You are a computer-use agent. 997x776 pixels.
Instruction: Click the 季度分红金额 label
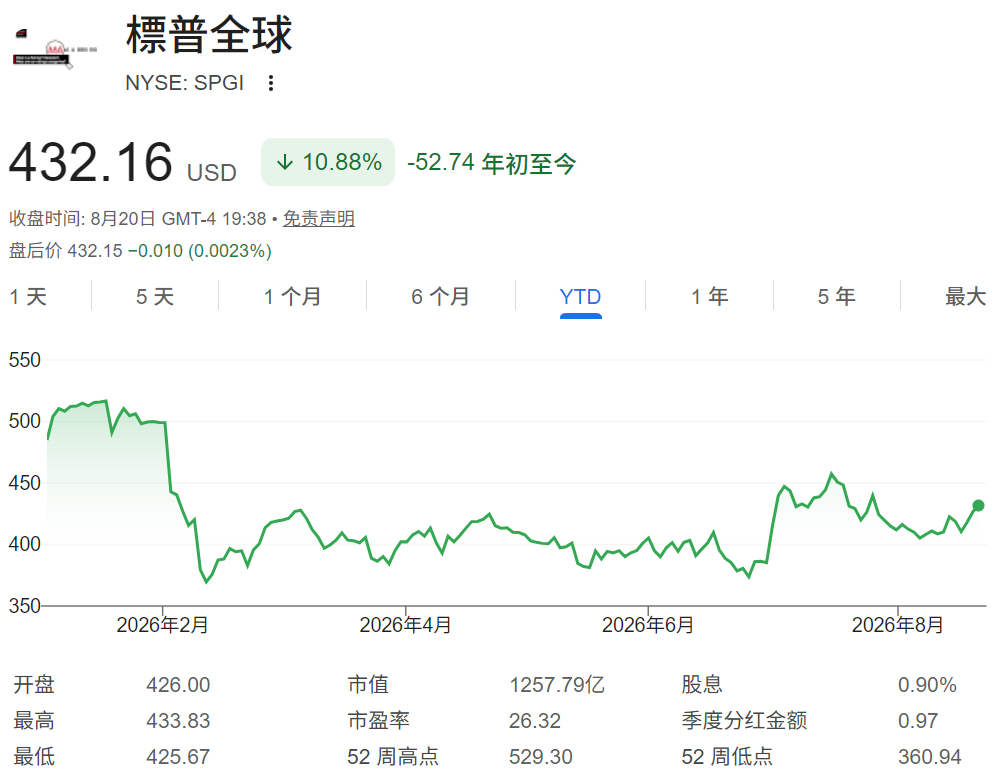pyautogui.click(x=744, y=721)
